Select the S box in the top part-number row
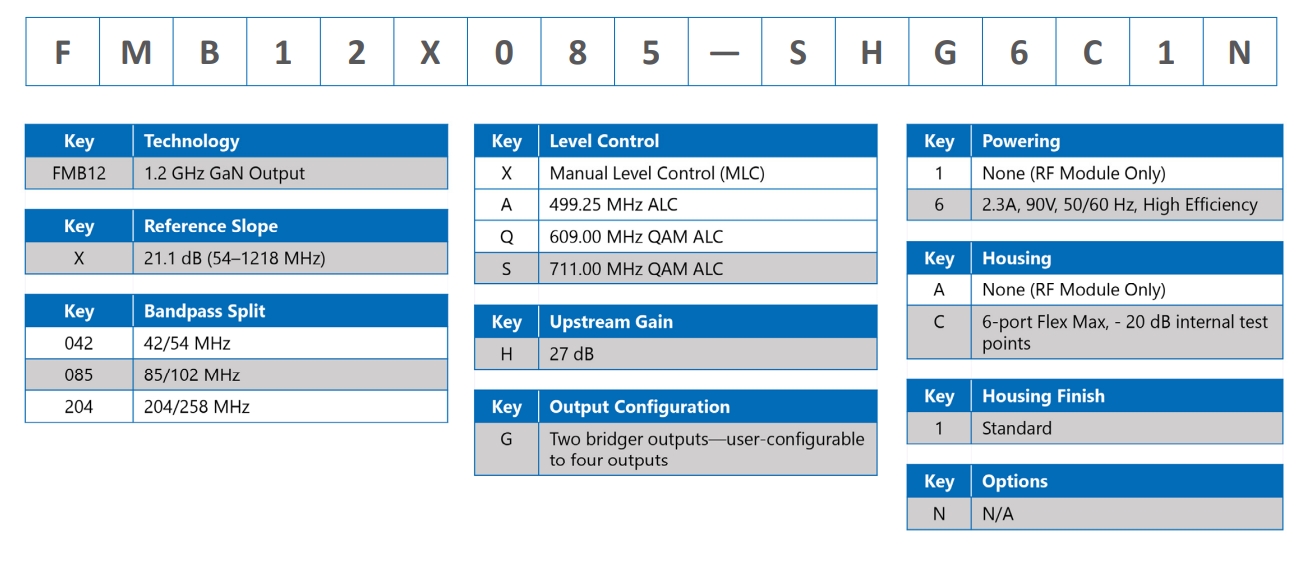1311x576 pixels. pos(798,51)
